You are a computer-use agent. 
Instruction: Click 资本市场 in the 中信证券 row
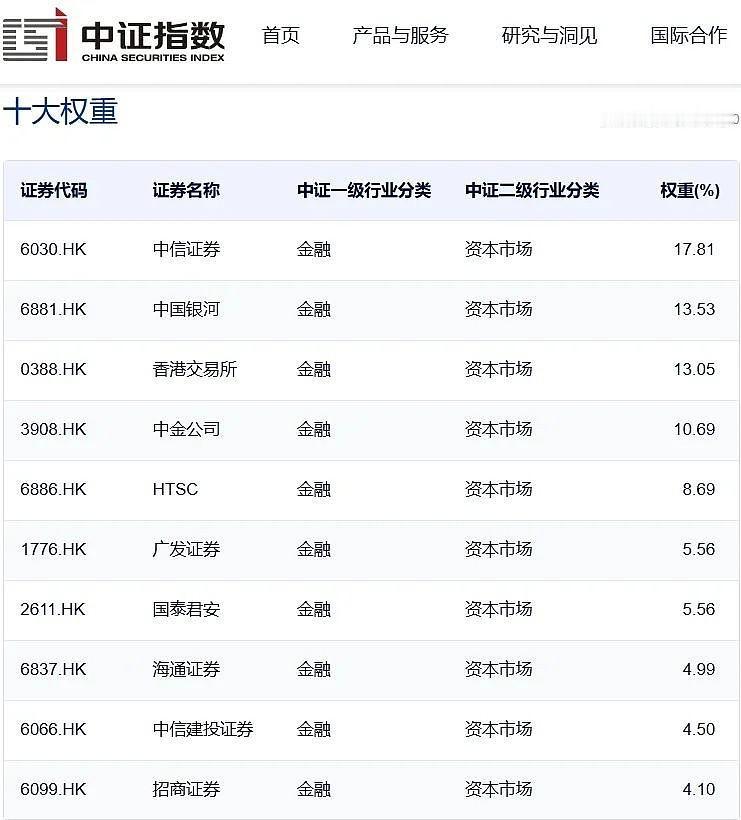[498, 249]
